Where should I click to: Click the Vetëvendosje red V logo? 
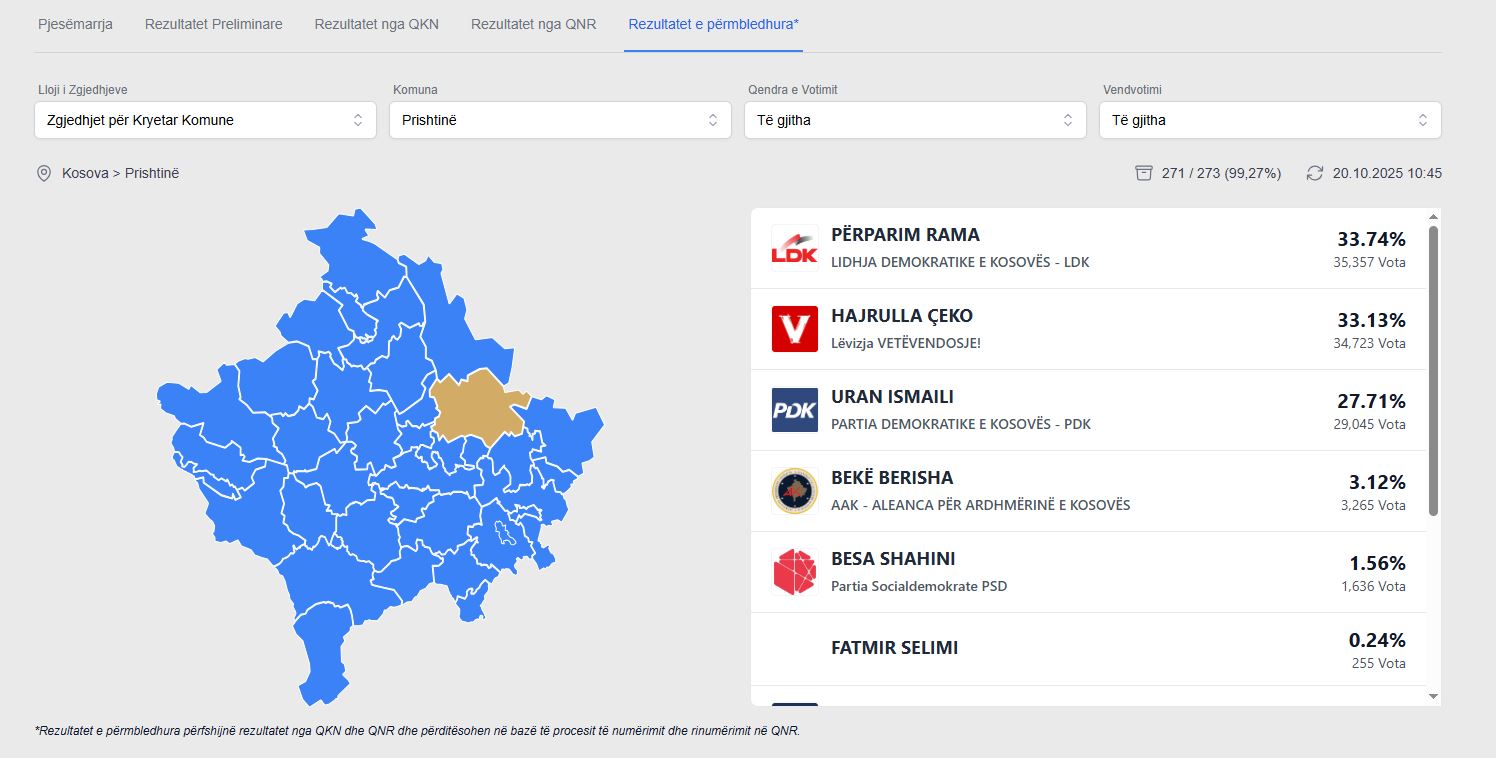[794, 329]
